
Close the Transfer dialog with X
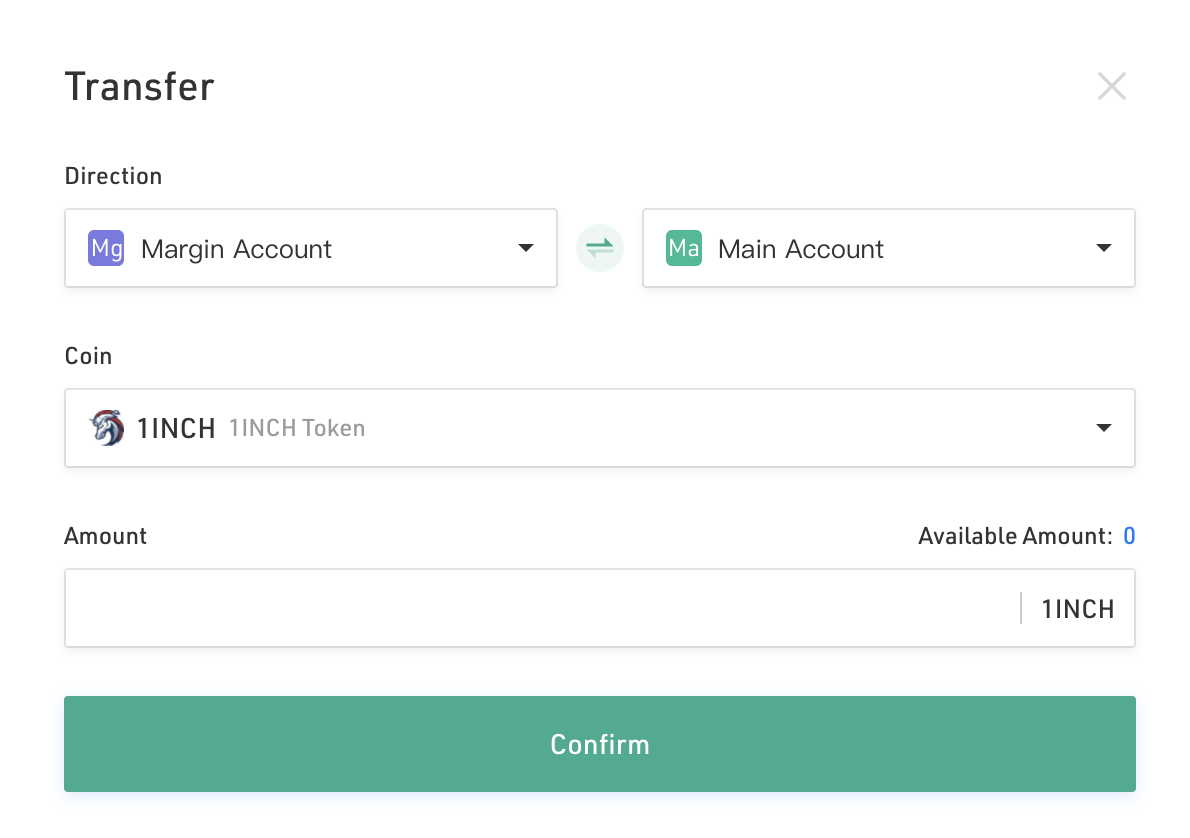click(x=1112, y=87)
